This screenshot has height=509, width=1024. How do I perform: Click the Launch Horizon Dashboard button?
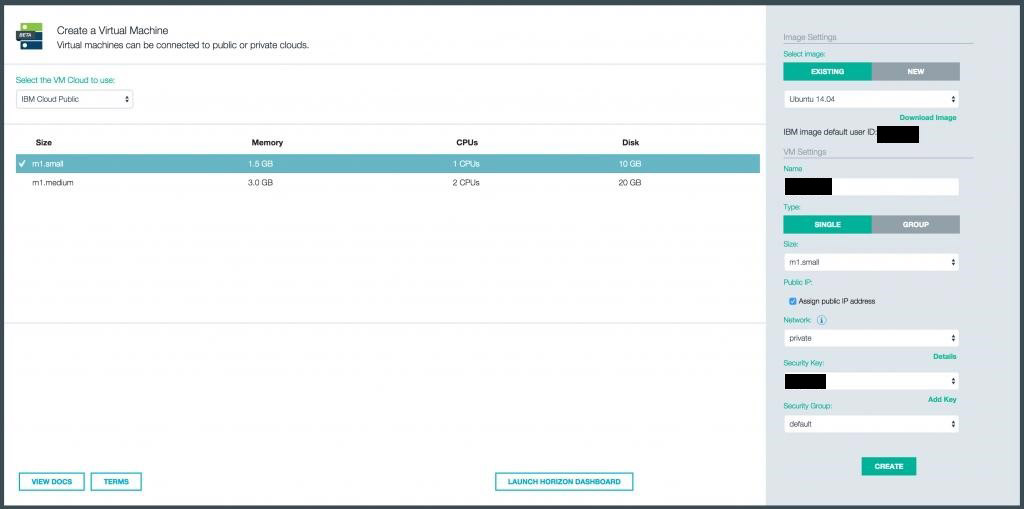coord(564,482)
